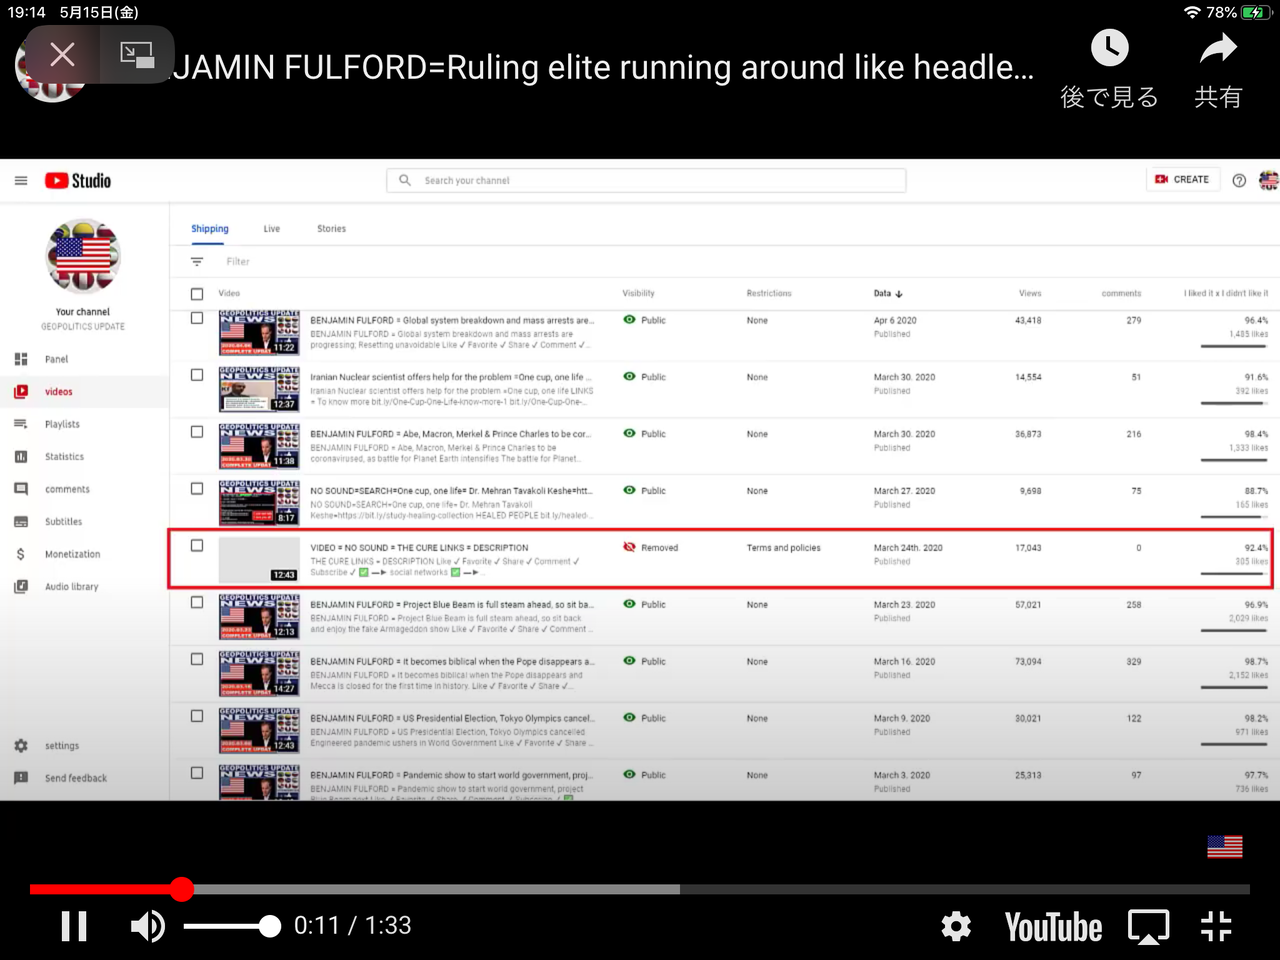Open Removed status of THE CURE LINKS video
This screenshot has height=960, width=1280.
point(650,548)
